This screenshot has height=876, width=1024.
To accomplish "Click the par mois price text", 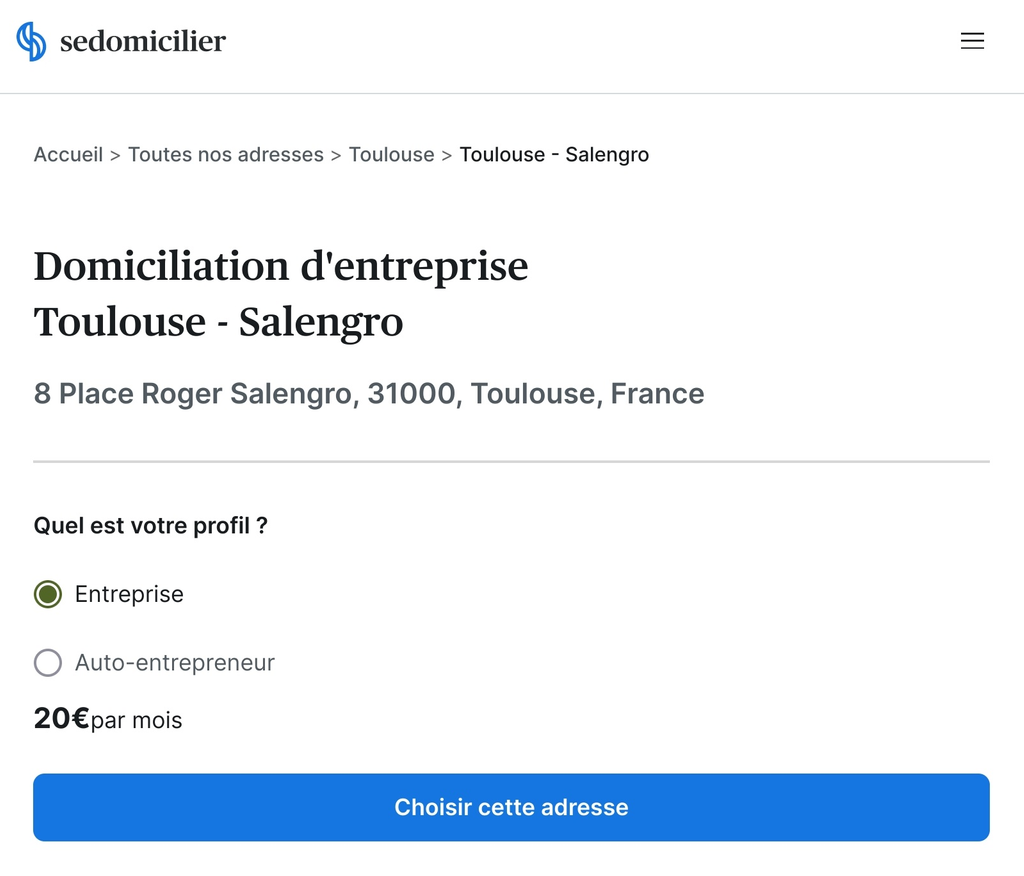I will tap(136, 721).
